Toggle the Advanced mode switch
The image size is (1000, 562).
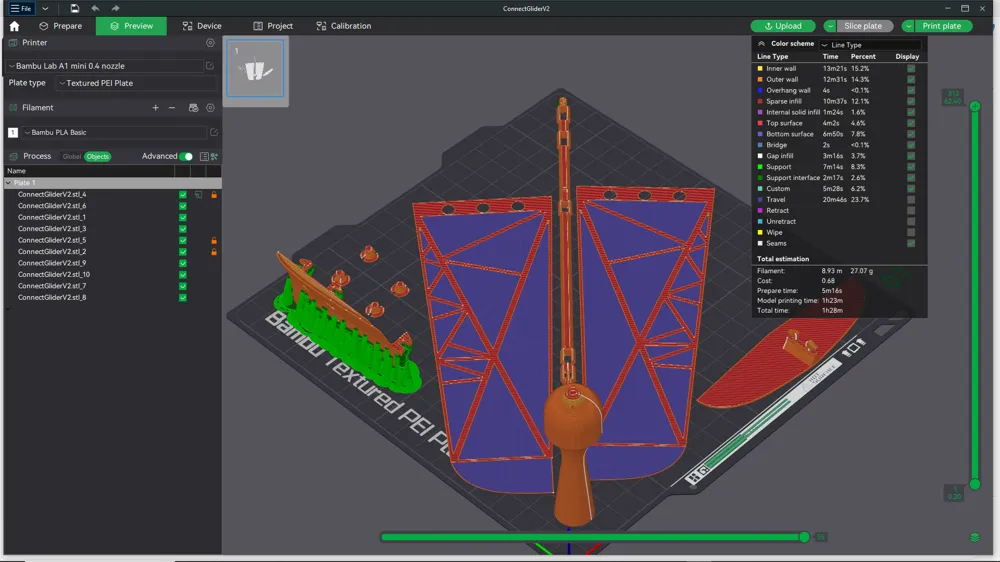point(186,156)
